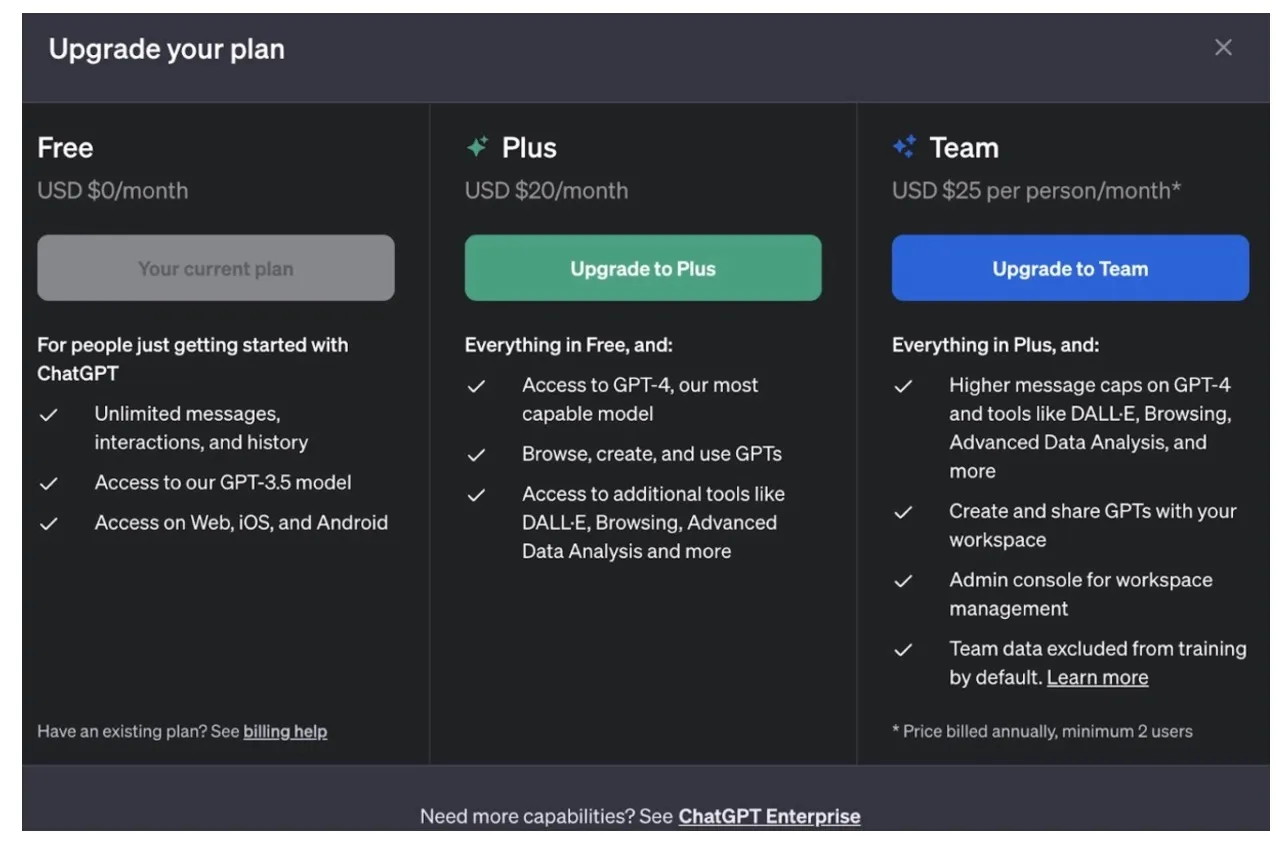Open the billing help link
This screenshot has width=1286, height=848.
pyautogui.click(x=285, y=731)
